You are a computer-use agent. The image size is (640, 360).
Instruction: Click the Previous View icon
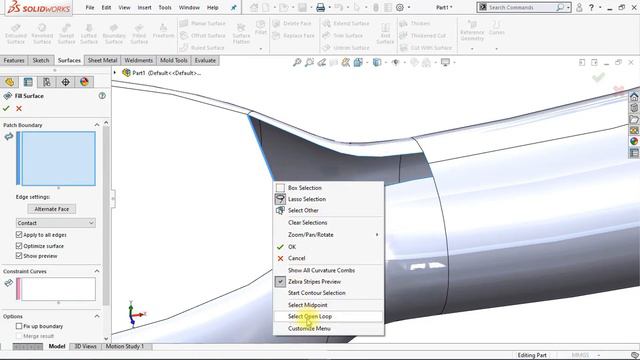point(322,62)
